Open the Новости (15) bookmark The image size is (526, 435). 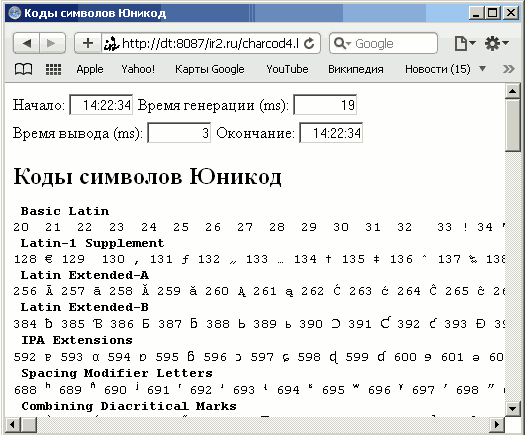tap(437, 69)
